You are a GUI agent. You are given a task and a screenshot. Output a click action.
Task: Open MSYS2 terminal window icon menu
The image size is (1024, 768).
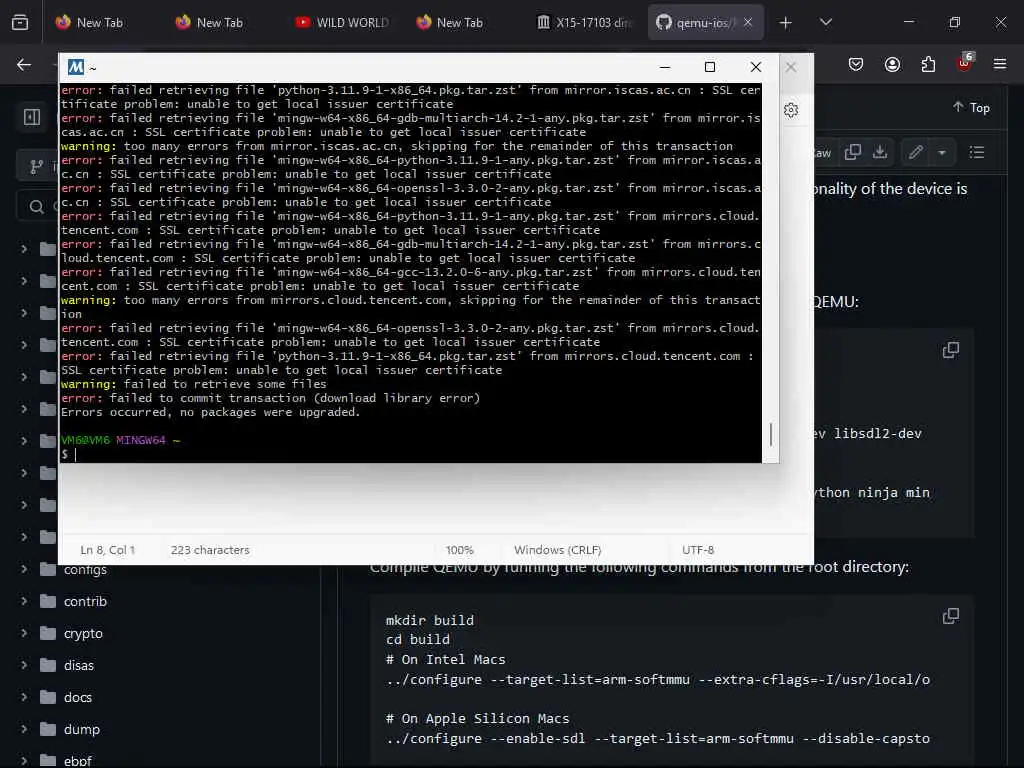(x=76, y=67)
